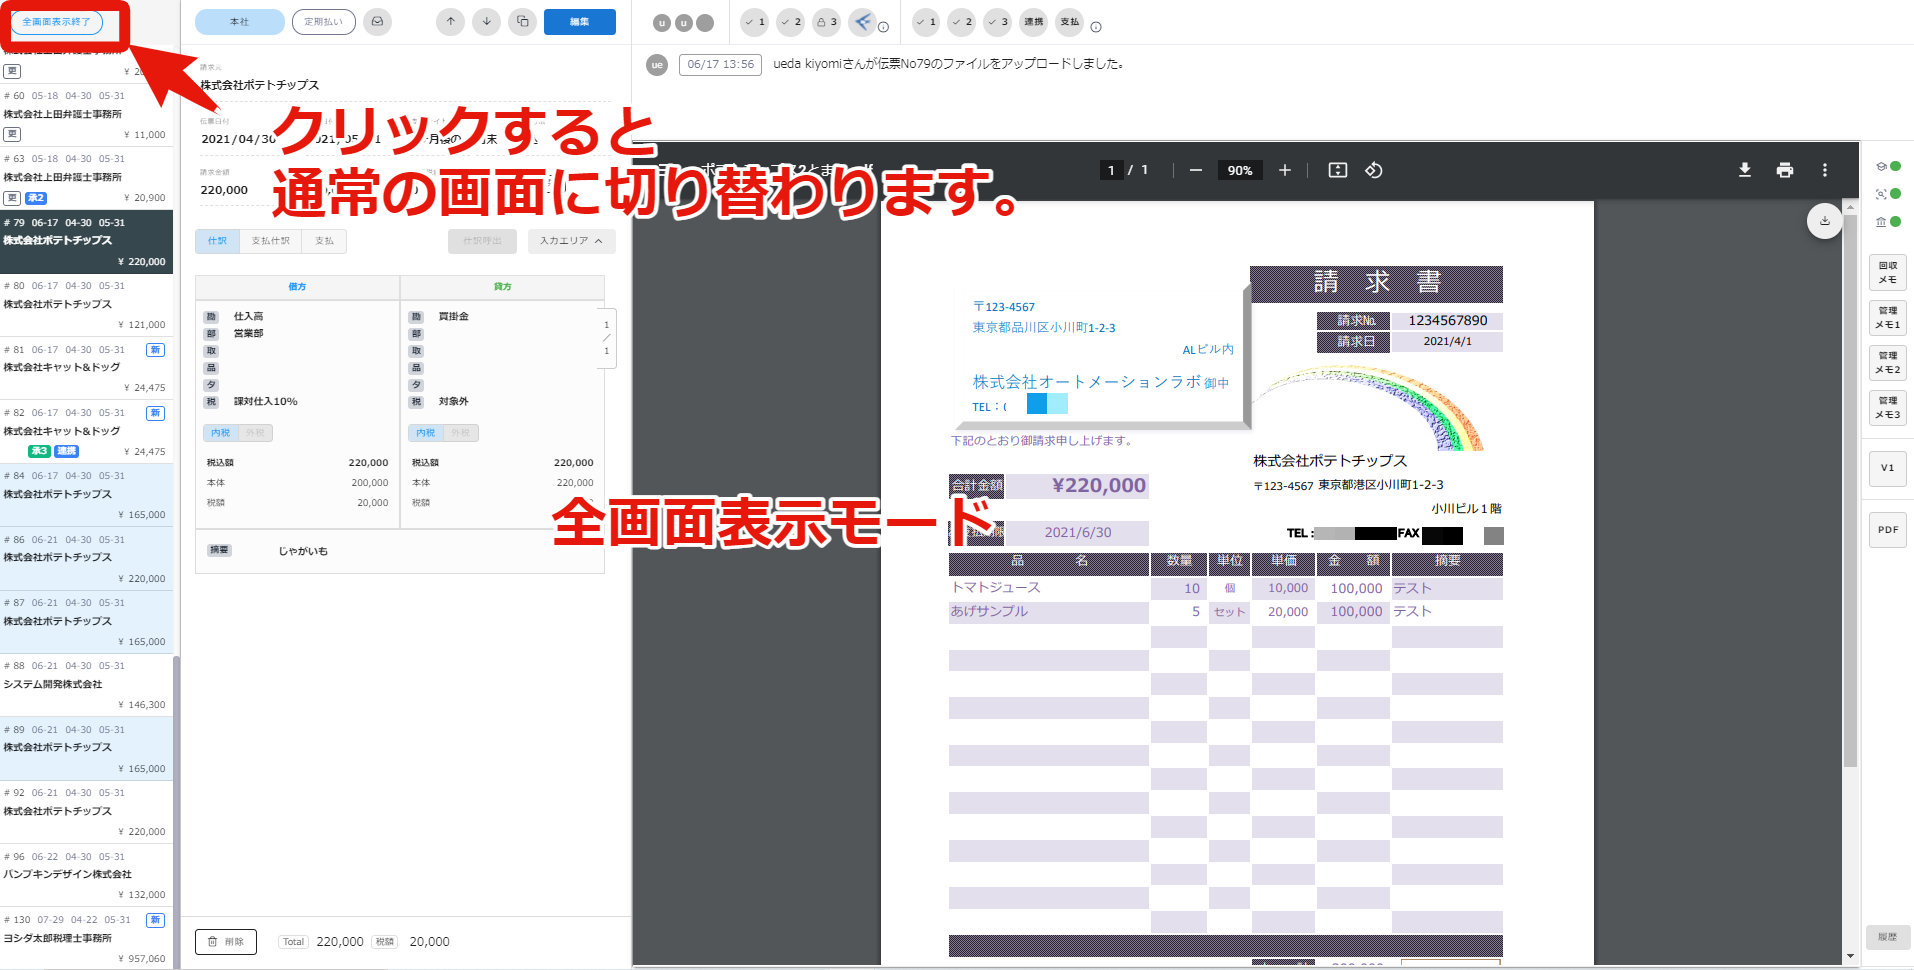Image resolution: width=1914 pixels, height=970 pixels.
Task: Click the 連携 status badge
Action: click(1034, 22)
